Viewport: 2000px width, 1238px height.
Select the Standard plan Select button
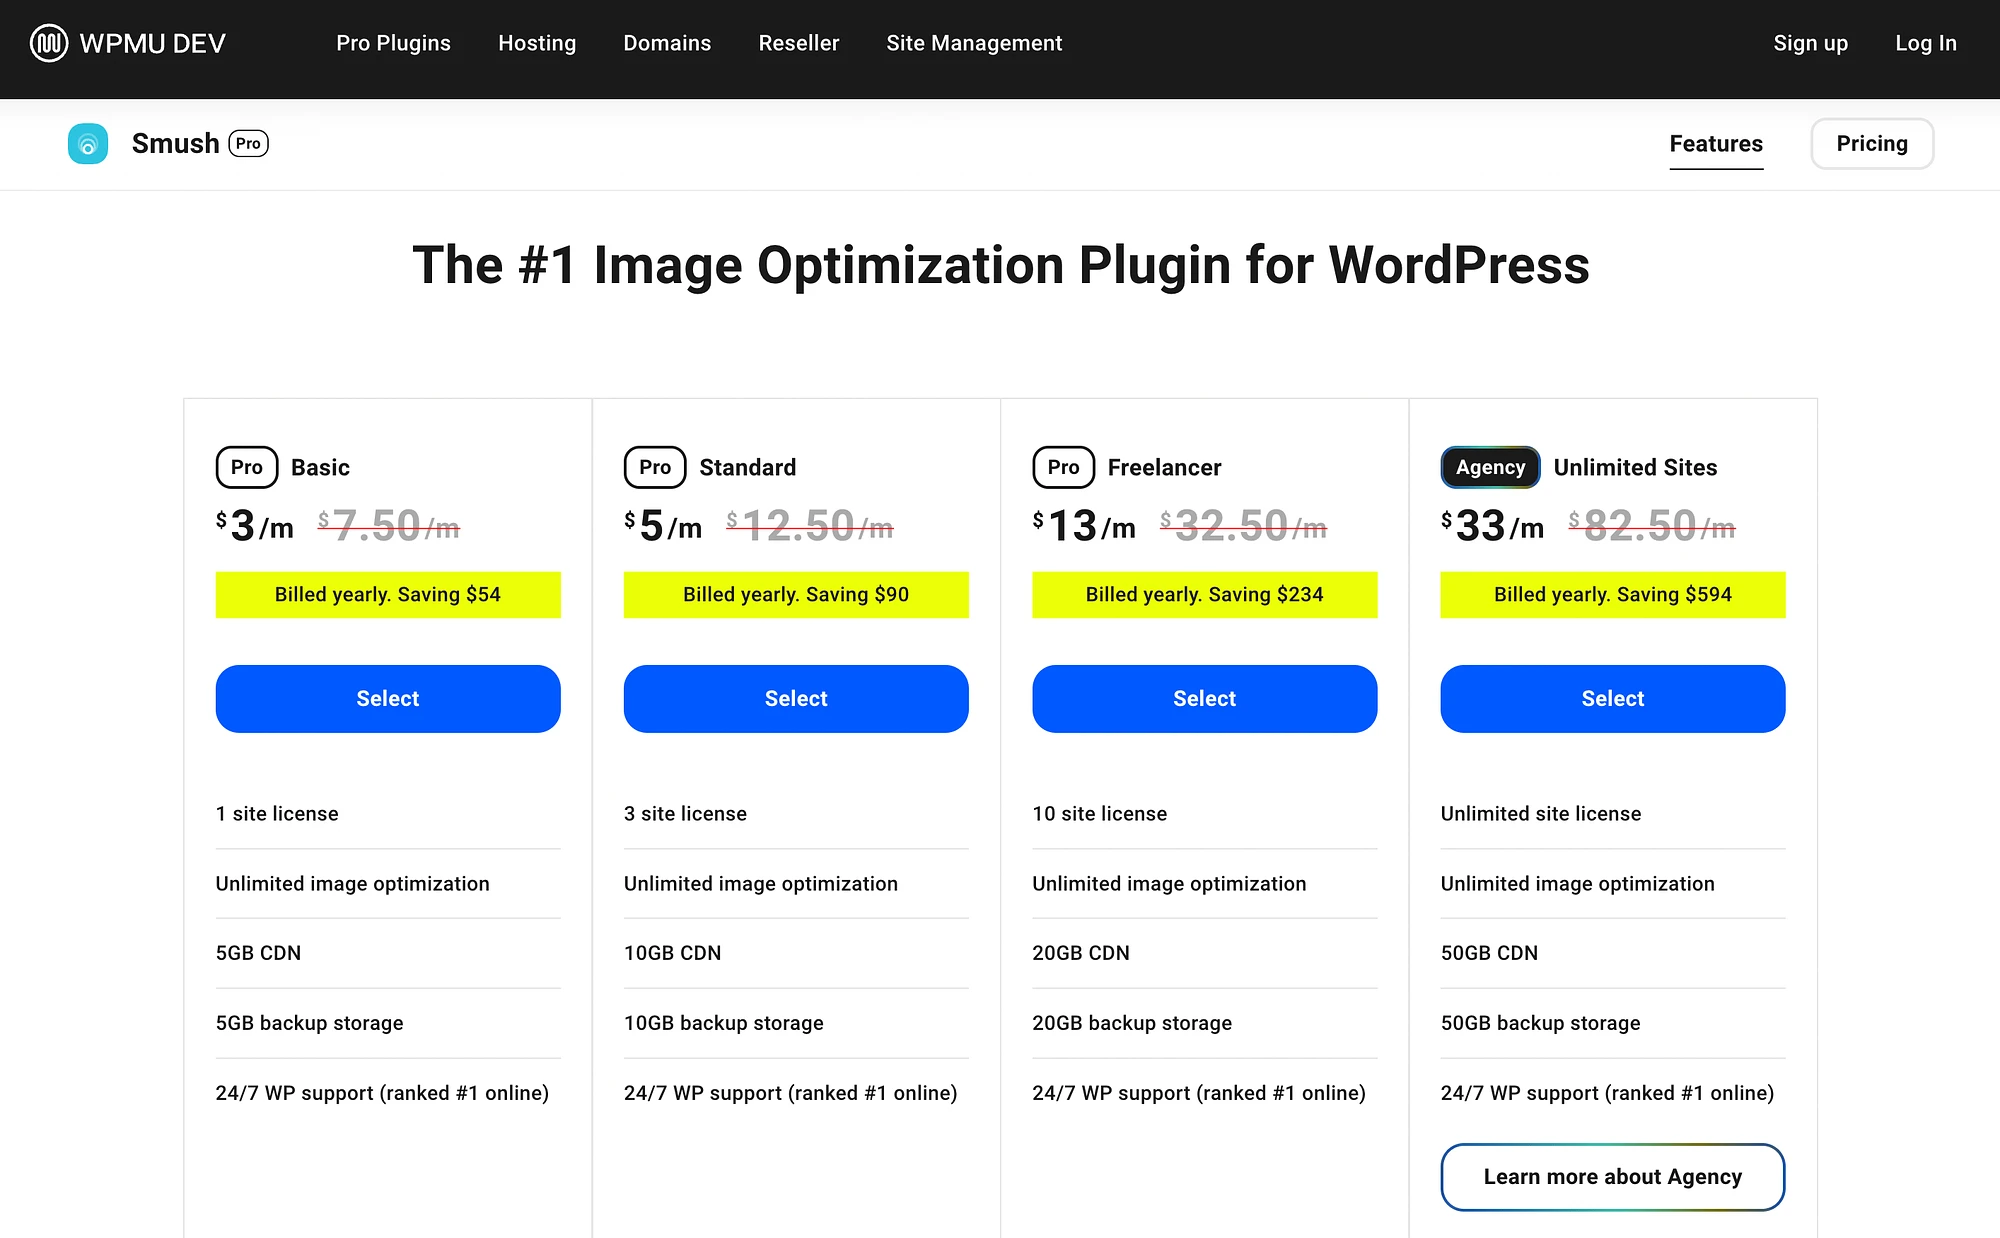(x=796, y=698)
